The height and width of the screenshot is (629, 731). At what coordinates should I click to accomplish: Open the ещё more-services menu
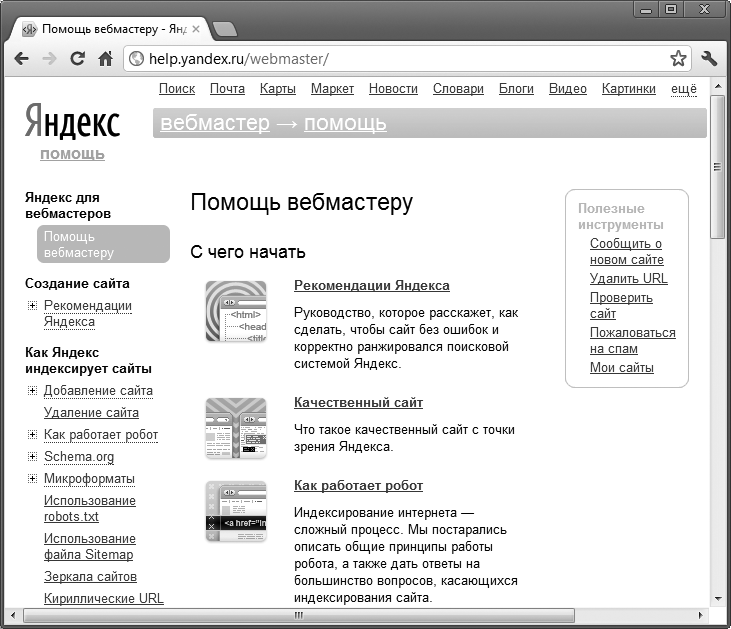(x=684, y=89)
